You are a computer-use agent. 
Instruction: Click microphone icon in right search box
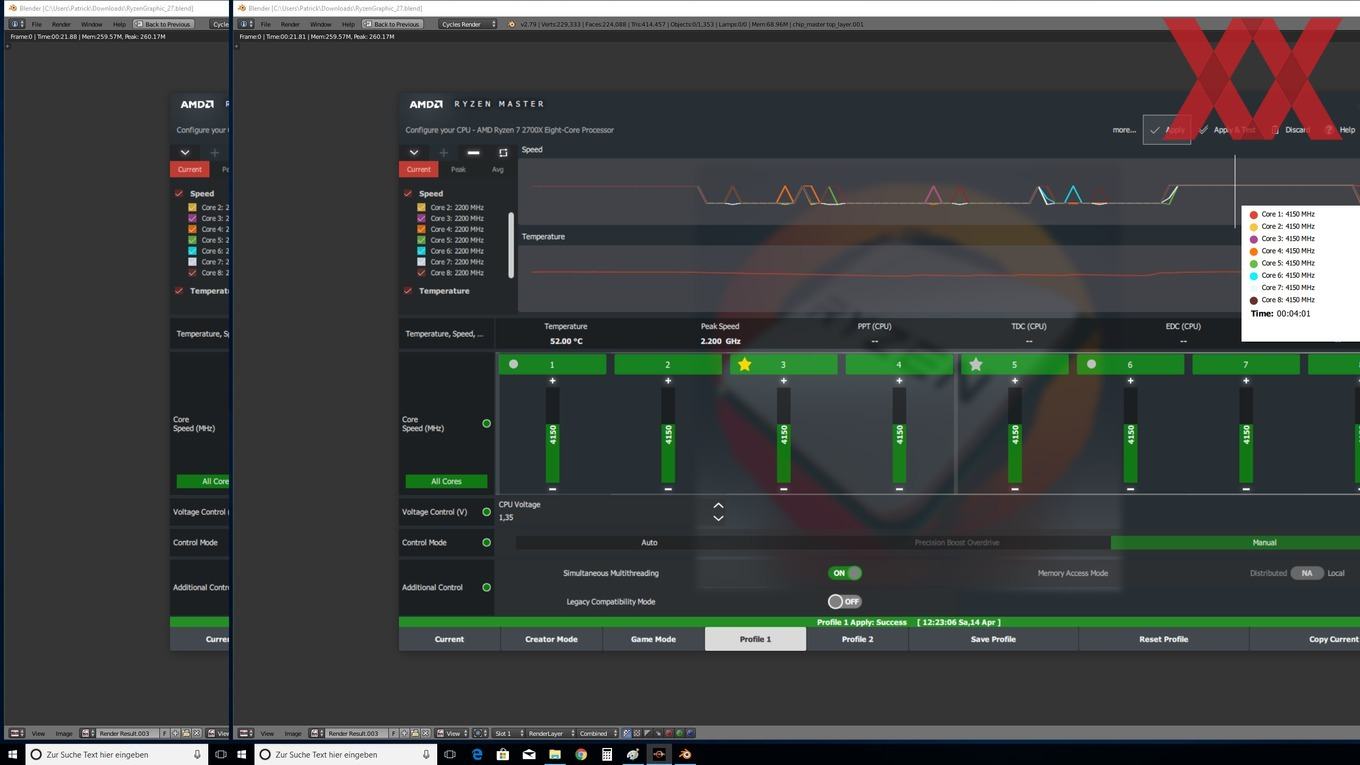pyautogui.click(x=426, y=755)
